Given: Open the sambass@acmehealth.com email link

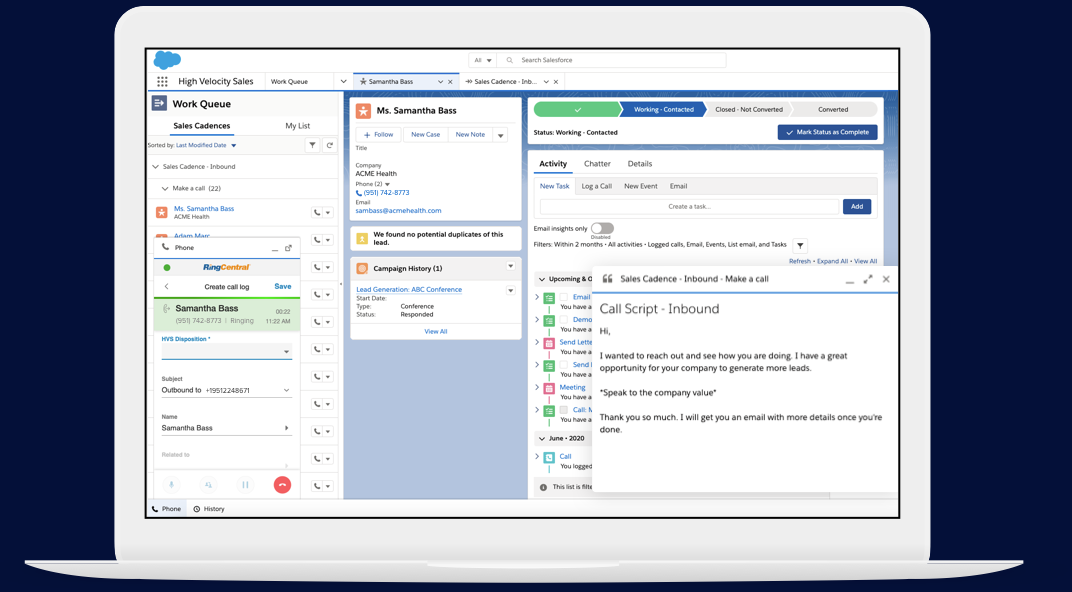Looking at the screenshot, I should [x=399, y=211].
